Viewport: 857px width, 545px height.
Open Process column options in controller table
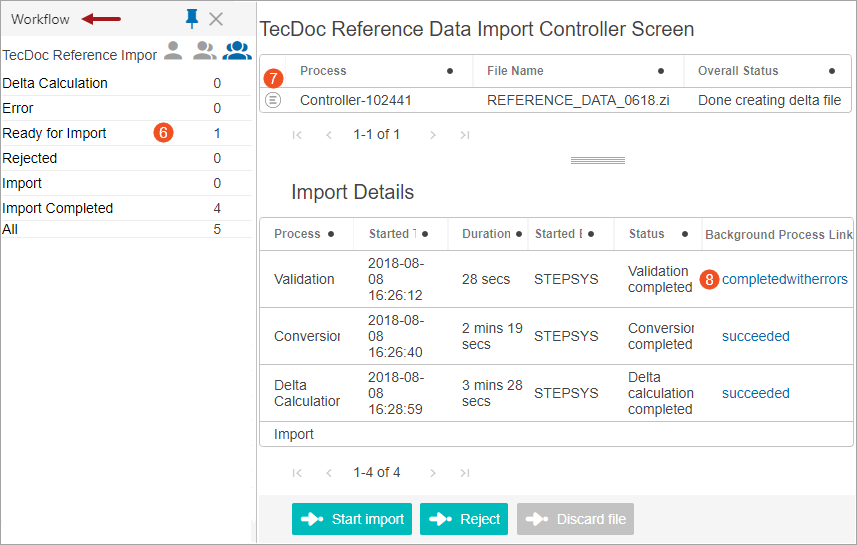tap(450, 71)
